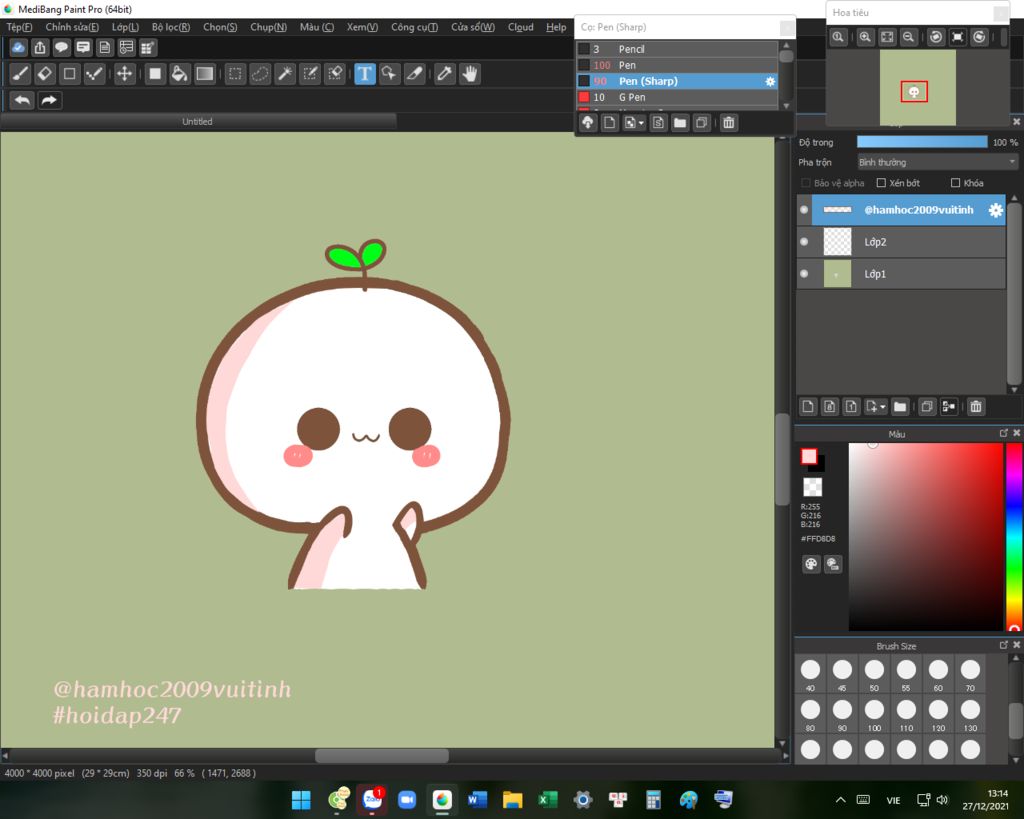Adjust the Độ trong opacity slider

click(922, 142)
